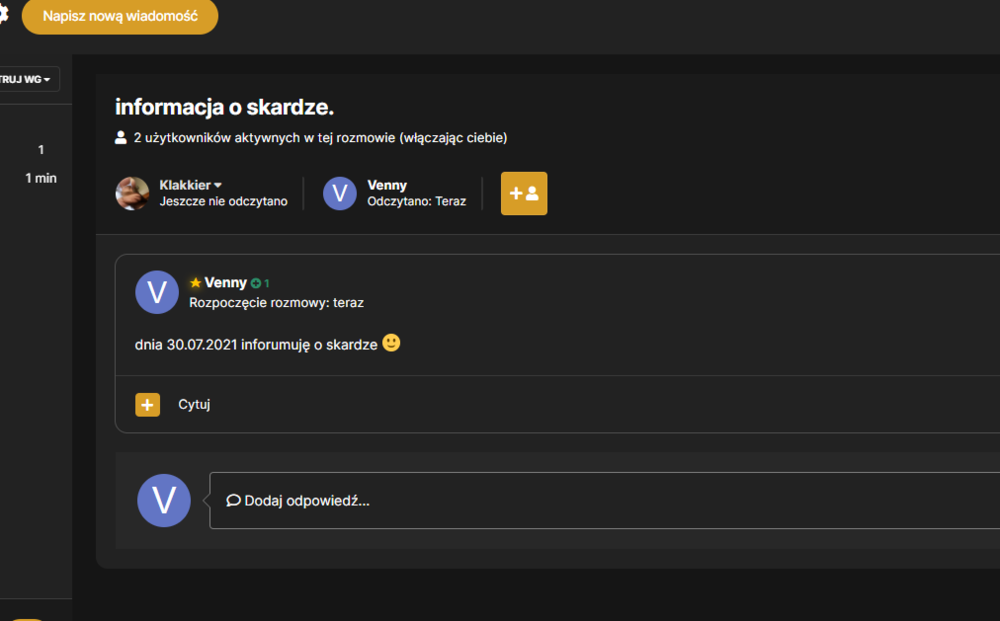Click Venny's avatar in the message post

157,292
